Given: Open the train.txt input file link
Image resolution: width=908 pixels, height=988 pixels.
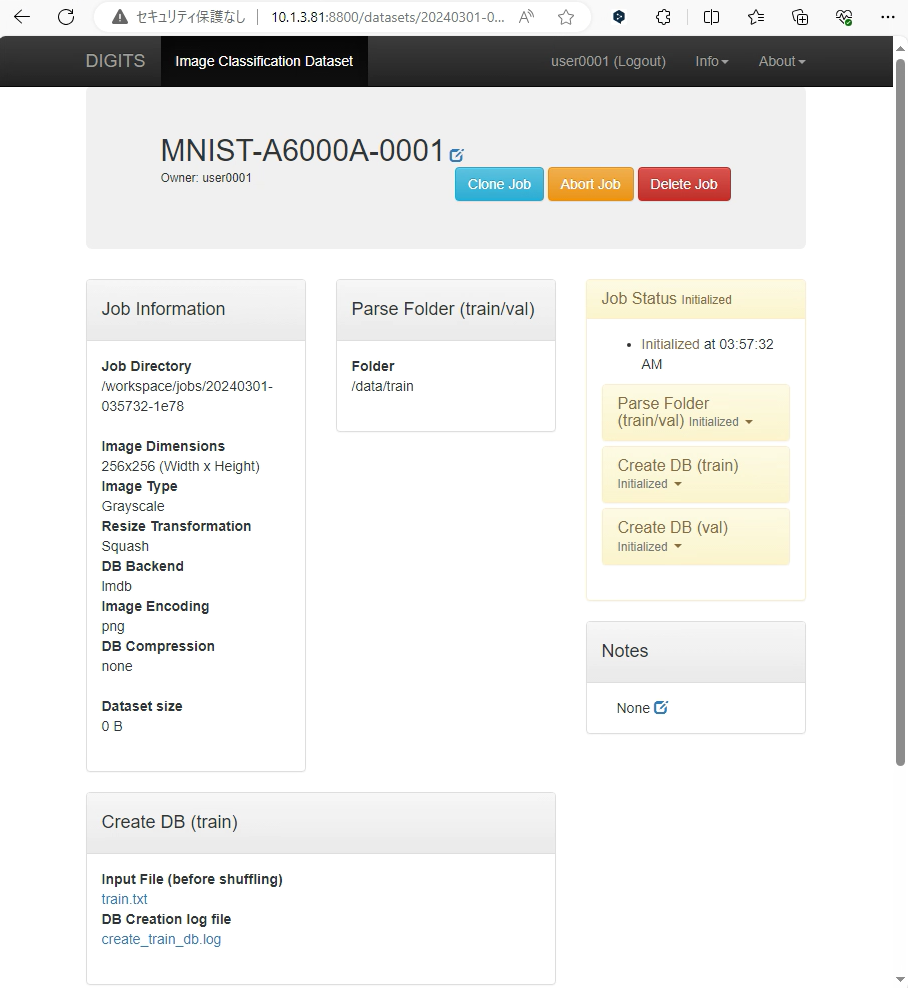Looking at the screenshot, I should coord(124,899).
